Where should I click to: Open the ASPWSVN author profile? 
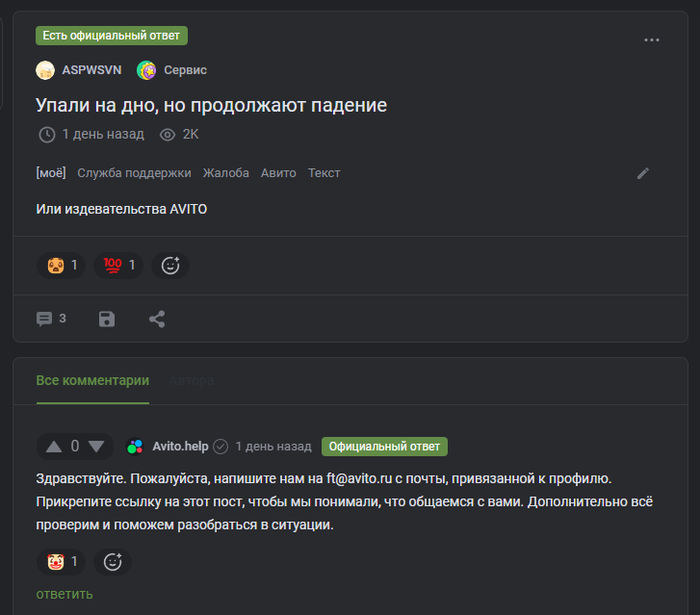[x=92, y=70]
